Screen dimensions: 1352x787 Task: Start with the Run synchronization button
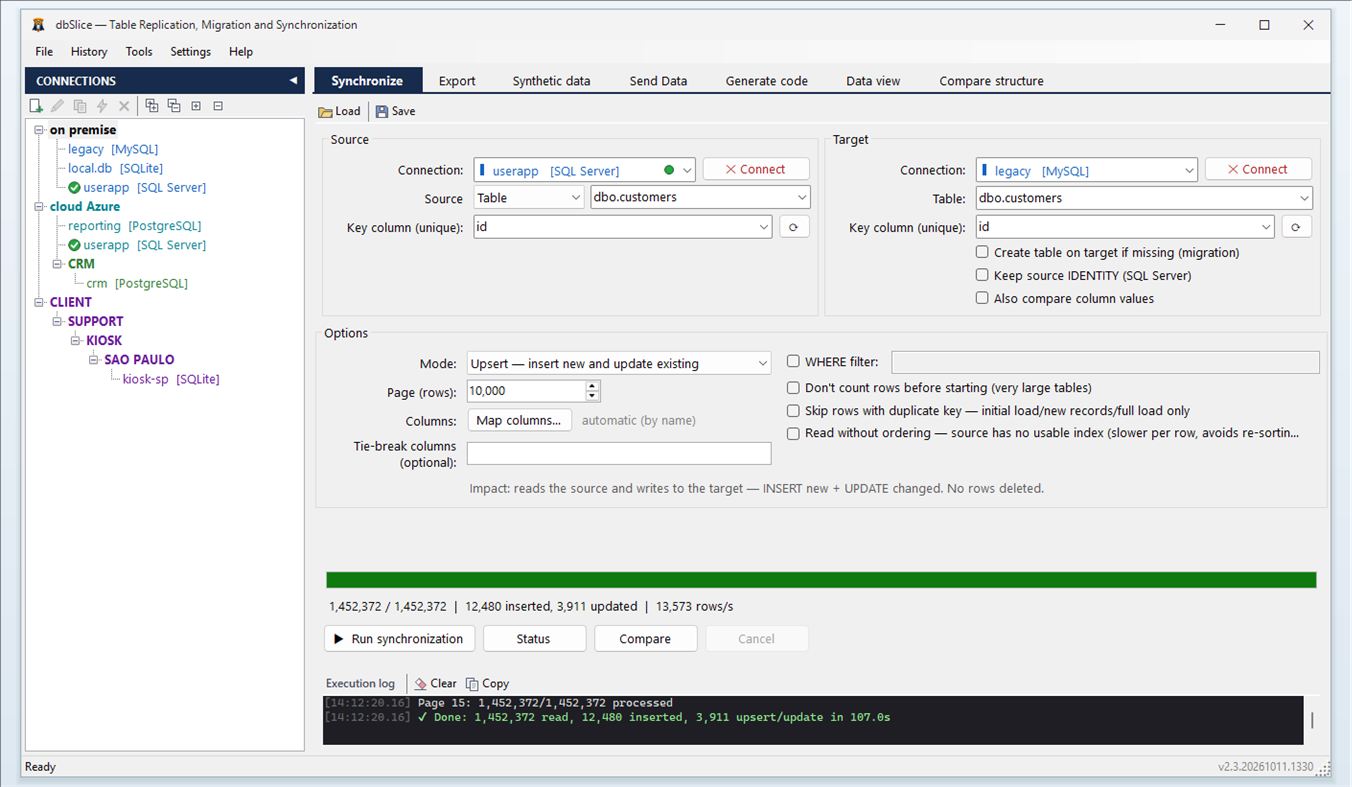pos(399,639)
